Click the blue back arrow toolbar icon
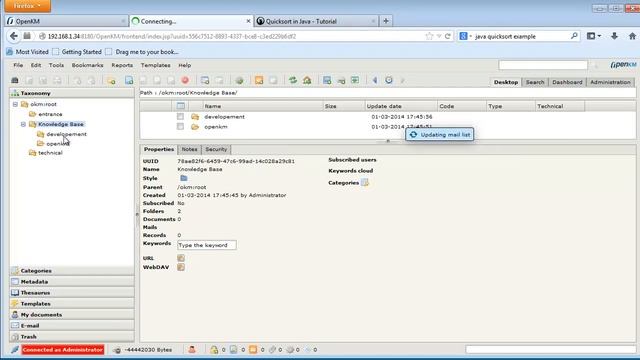The height and width of the screenshot is (360, 640). pyautogui.click(x=375, y=80)
